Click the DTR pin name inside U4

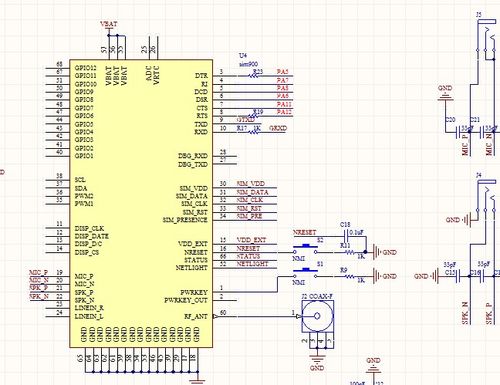pos(201,76)
